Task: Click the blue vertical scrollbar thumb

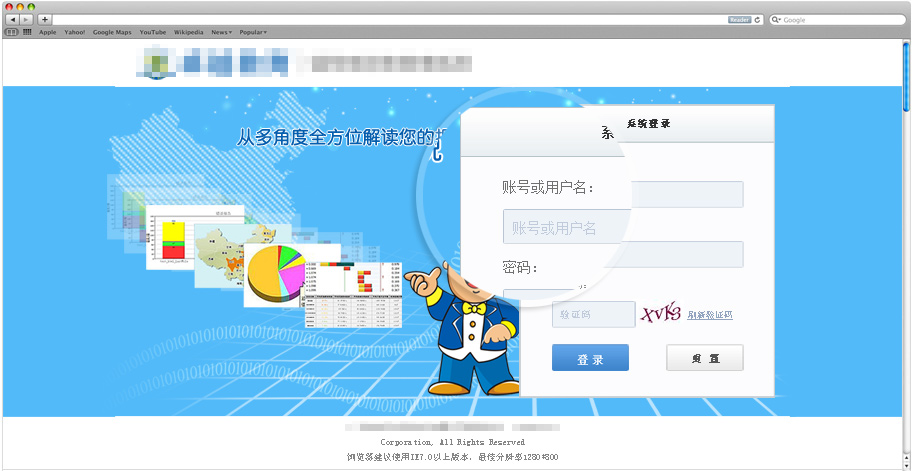Action: coord(906,76)
